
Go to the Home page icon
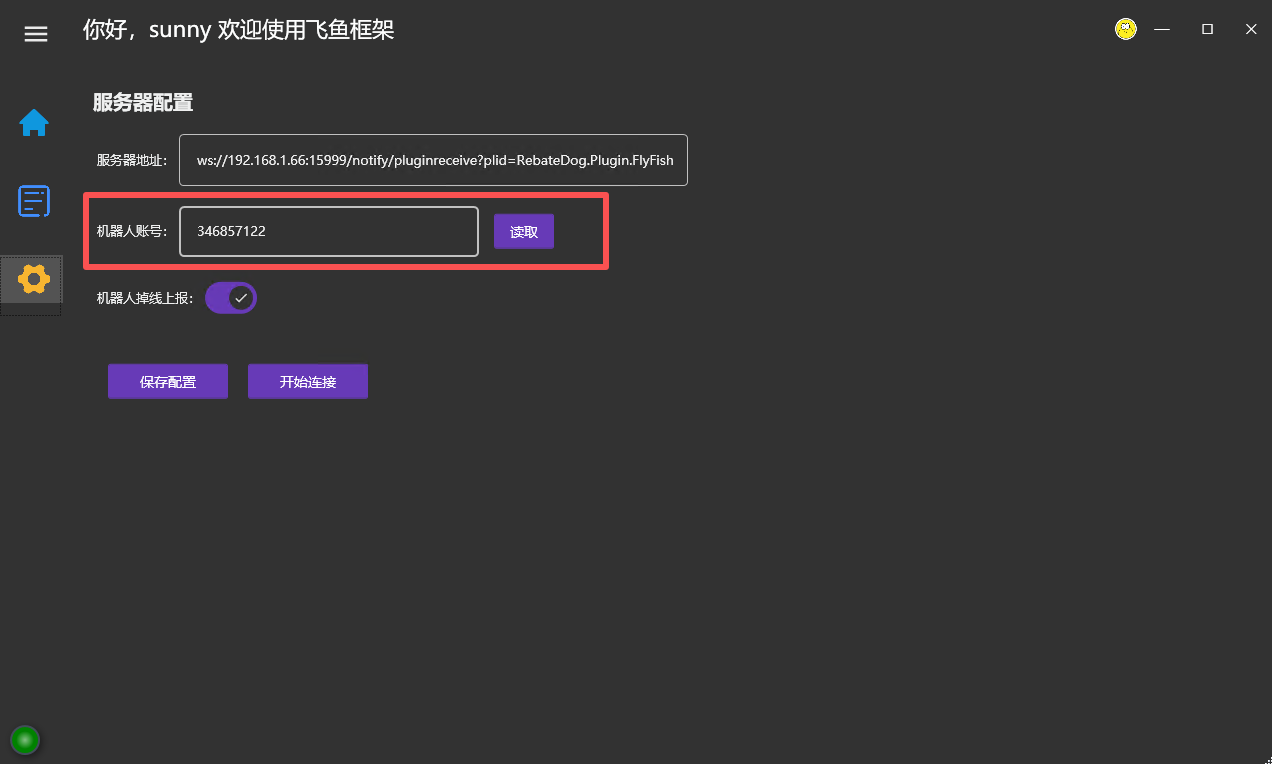(34, 123)
